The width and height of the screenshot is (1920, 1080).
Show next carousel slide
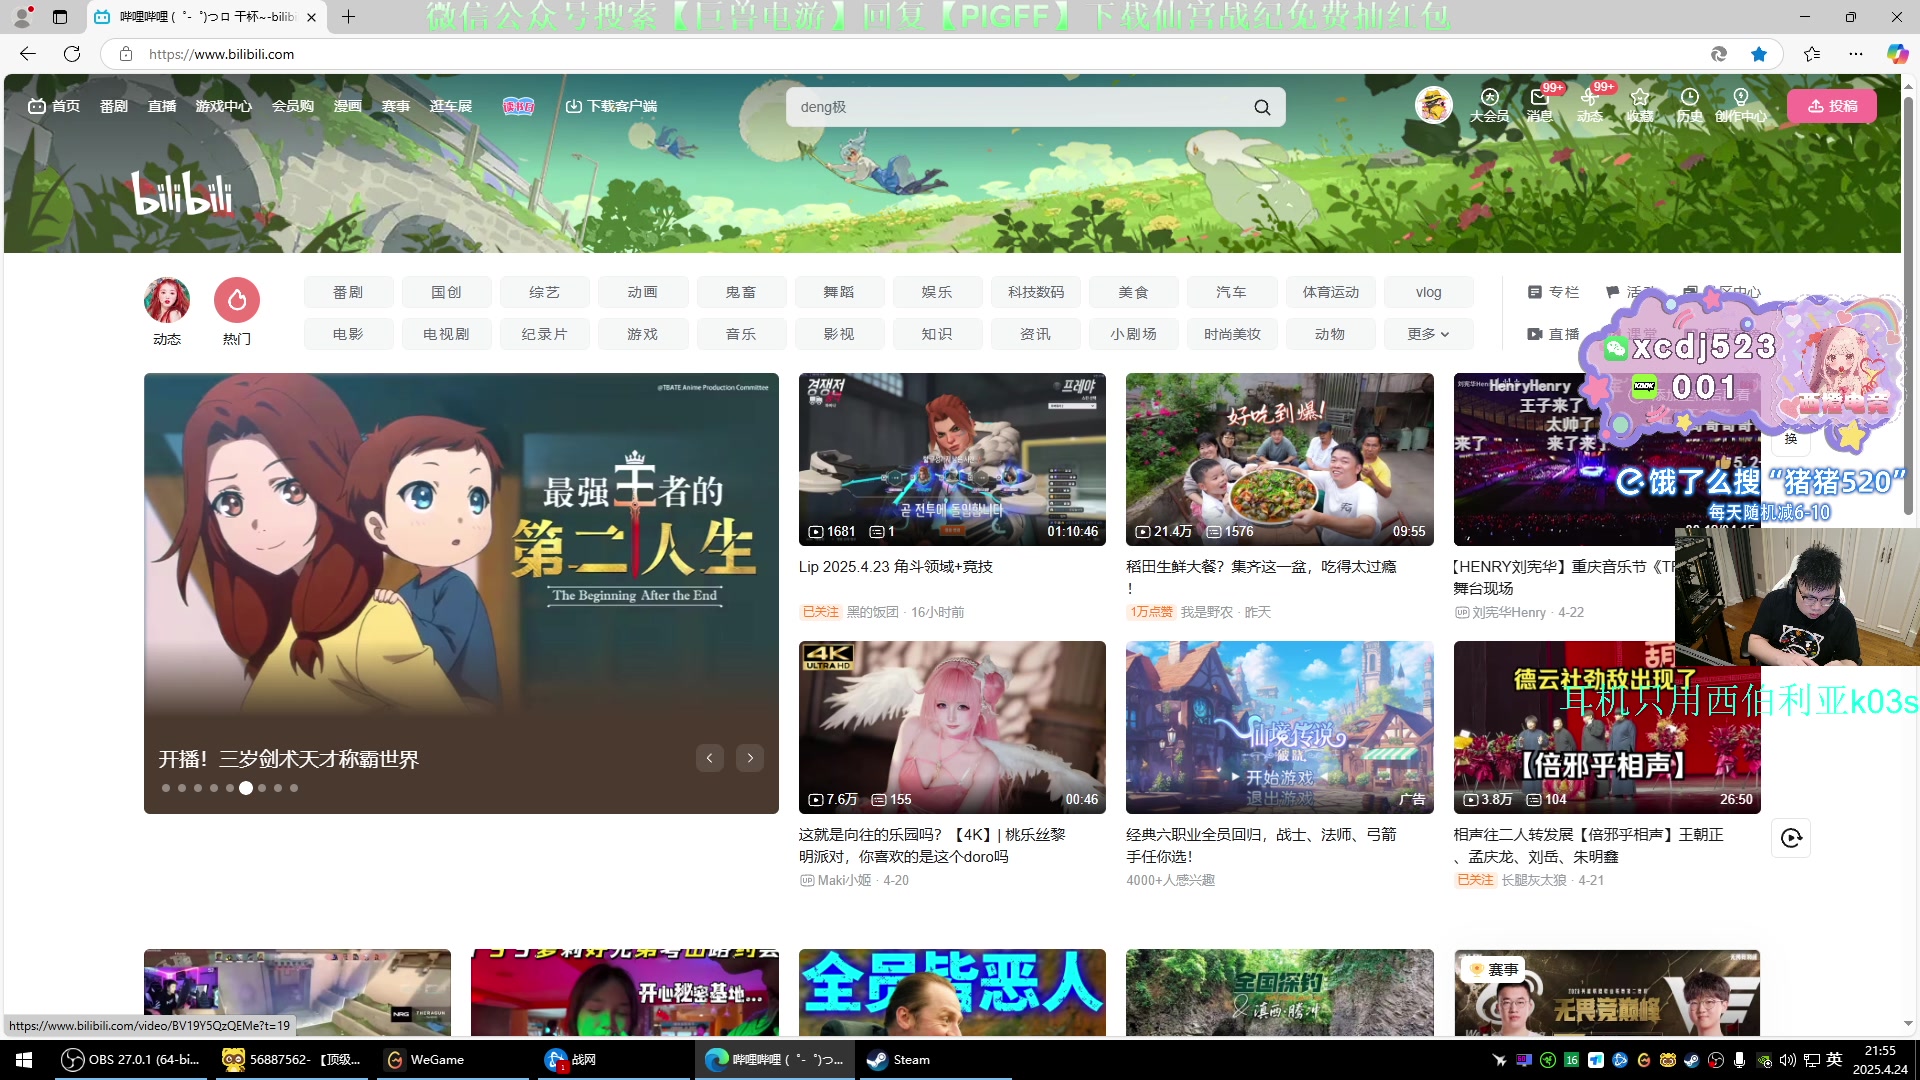click(750, 758)
